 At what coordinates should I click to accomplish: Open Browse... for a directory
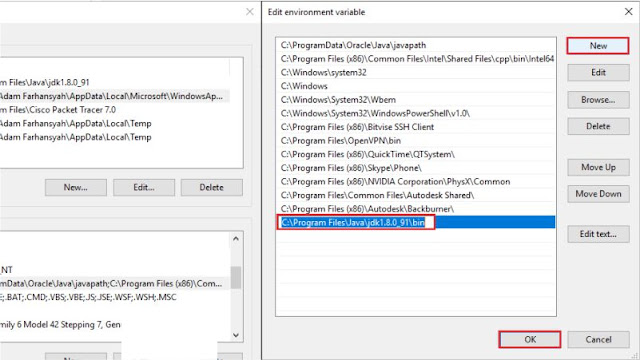click(x=598, y=100)
